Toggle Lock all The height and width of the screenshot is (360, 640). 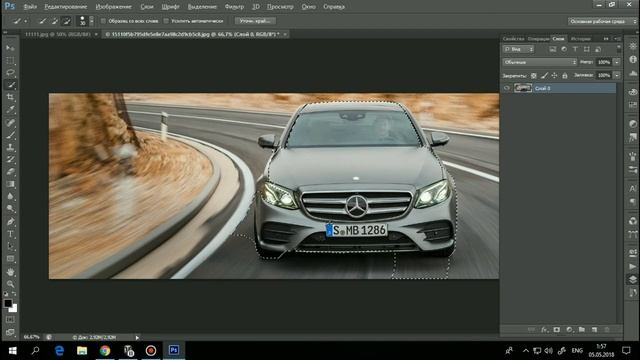point(565,76)
